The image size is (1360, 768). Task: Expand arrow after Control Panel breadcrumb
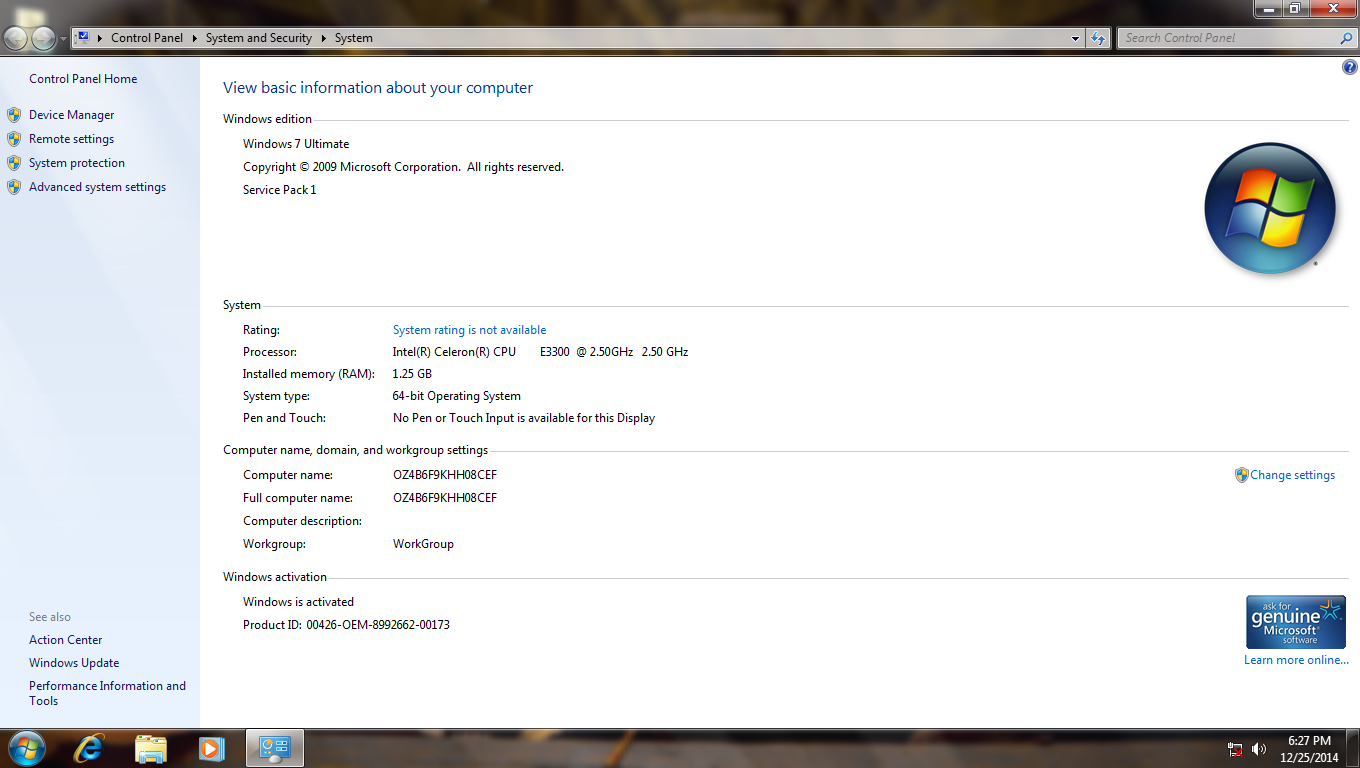194,38
